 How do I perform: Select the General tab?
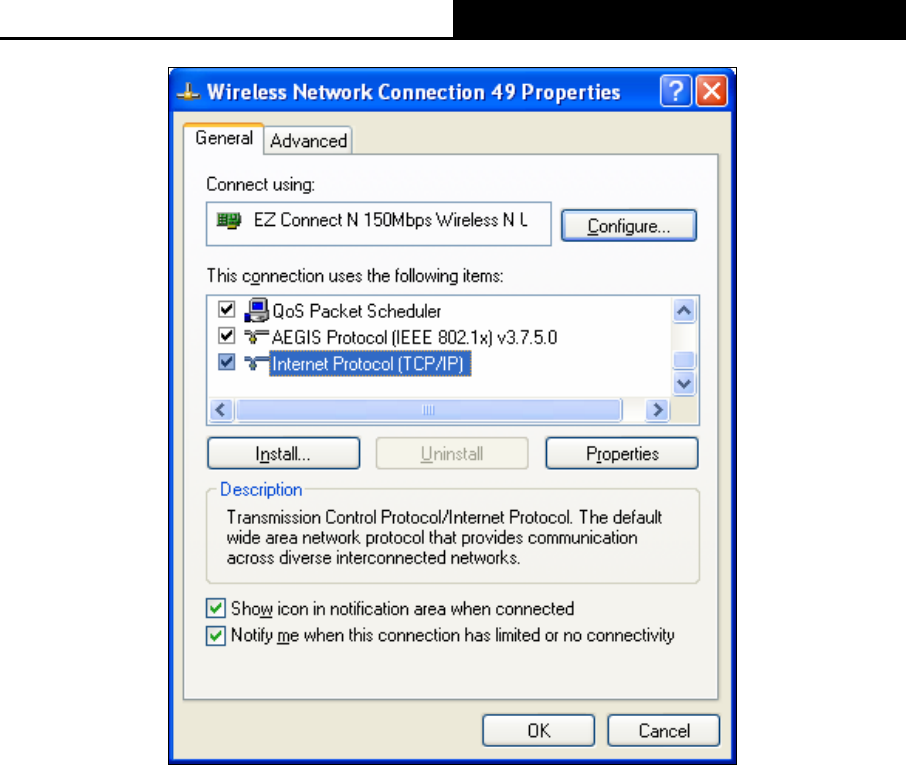point(224,138)
